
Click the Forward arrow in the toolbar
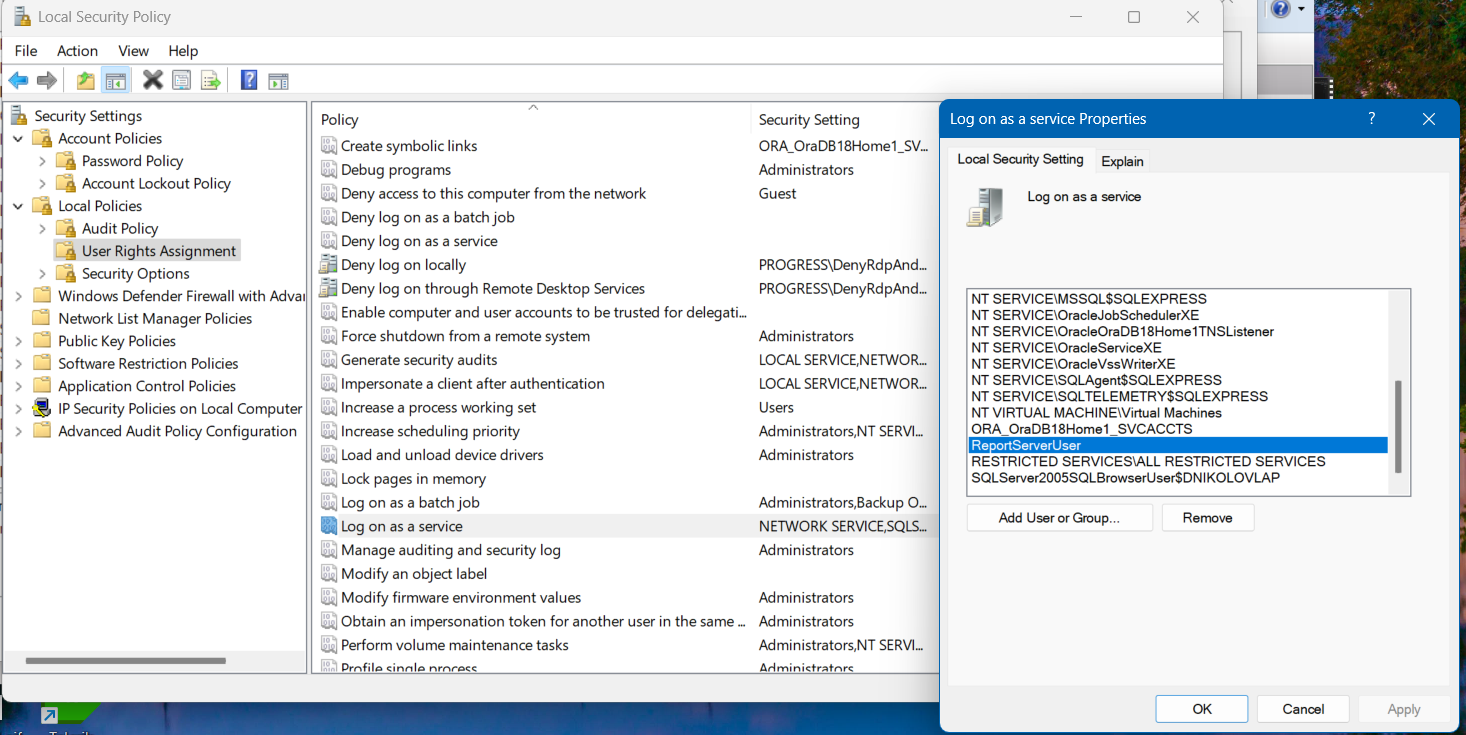46,81
